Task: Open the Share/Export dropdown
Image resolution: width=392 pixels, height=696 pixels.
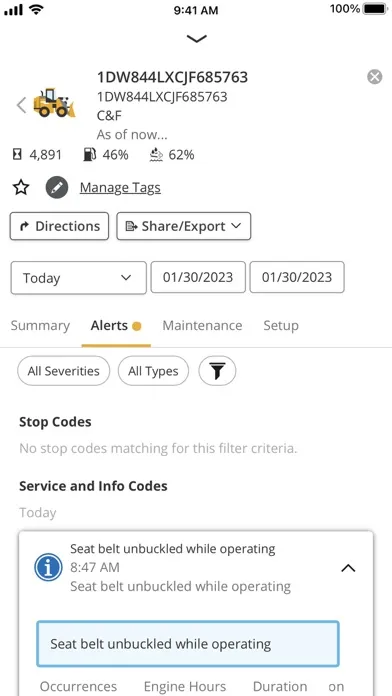Action: (184, 226)
